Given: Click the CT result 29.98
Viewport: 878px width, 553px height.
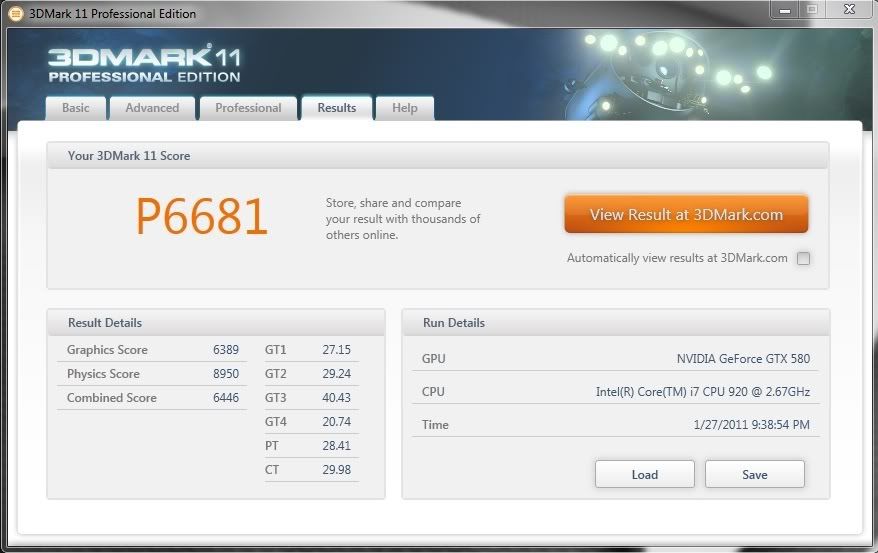Looking at the screenshot, I should [x=337, y=470].
